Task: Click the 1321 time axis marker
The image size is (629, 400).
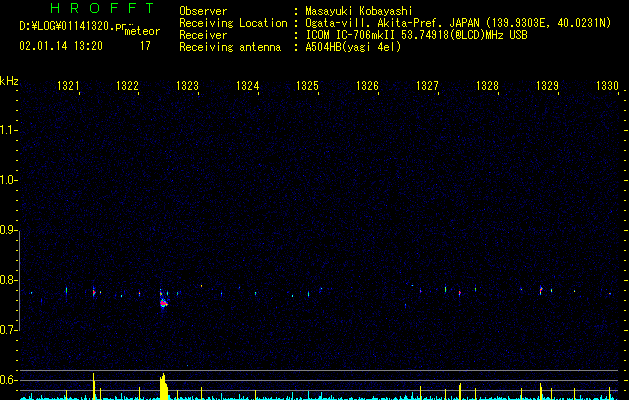Action: 68,86
